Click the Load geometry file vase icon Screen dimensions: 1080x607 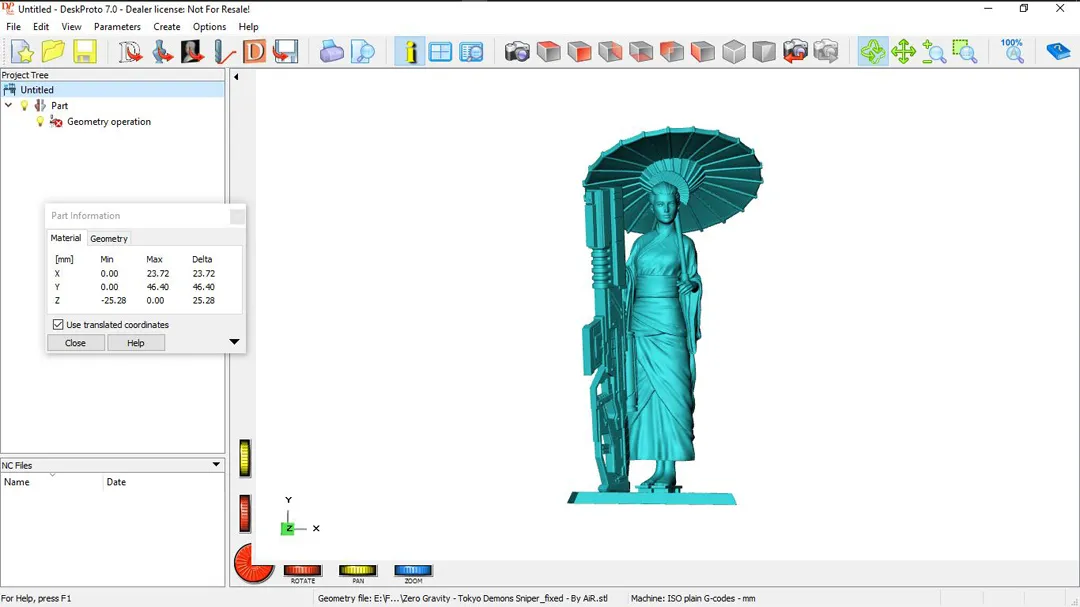click(161, 52)
